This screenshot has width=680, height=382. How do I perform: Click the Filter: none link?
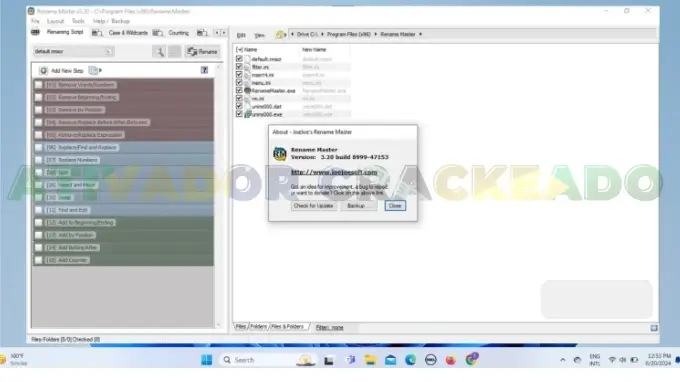pyautogui.click(x=330, y=328)
